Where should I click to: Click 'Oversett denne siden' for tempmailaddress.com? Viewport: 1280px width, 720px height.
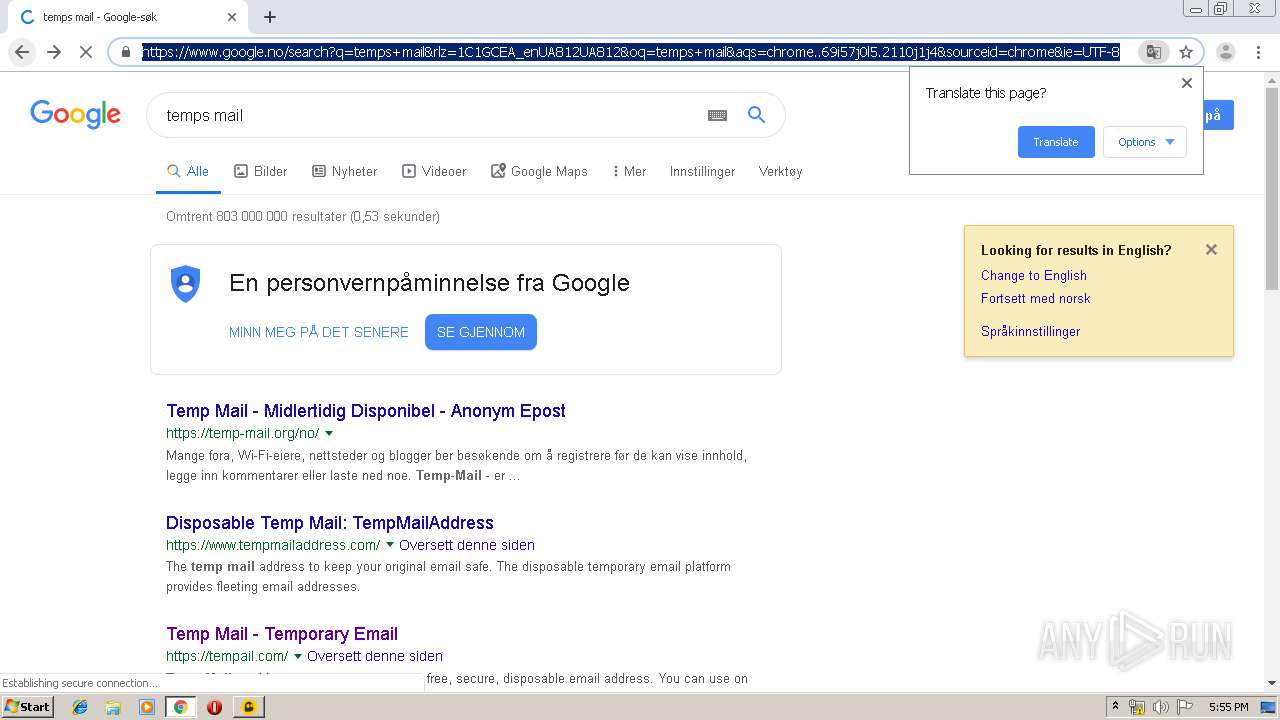(467, 545)
